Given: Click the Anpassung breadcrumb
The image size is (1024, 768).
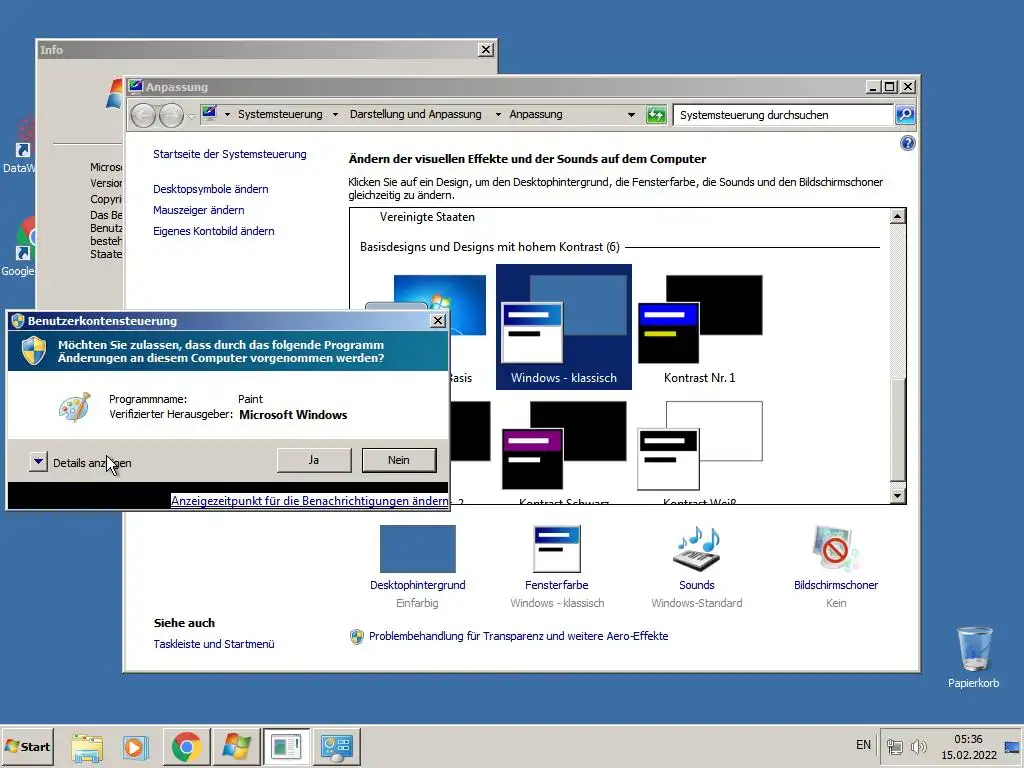Looking at the screenshot, I should tap(536, 114).
